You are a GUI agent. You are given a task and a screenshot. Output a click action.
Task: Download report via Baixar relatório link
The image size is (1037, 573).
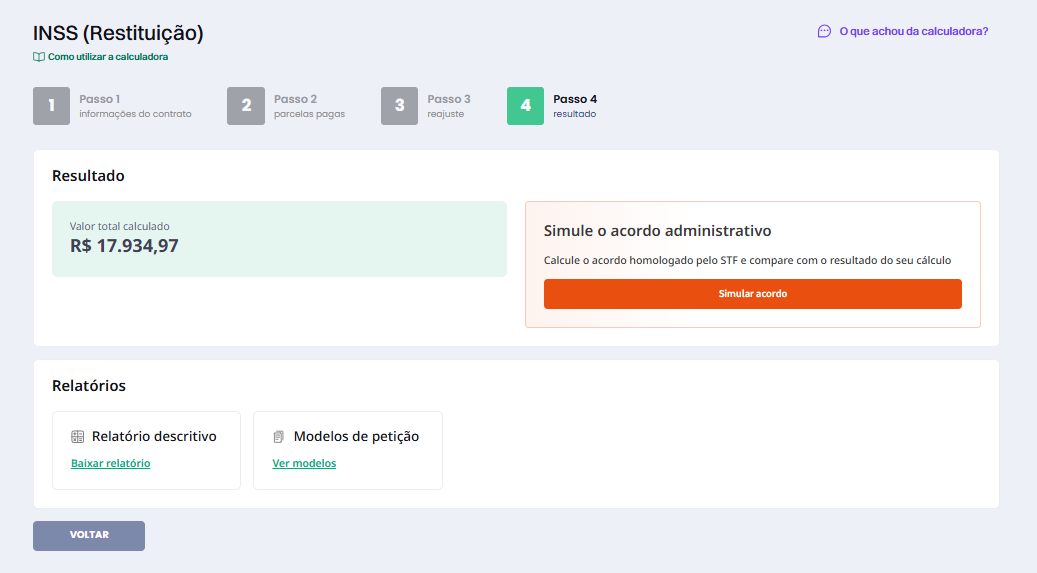pos(110,463)
